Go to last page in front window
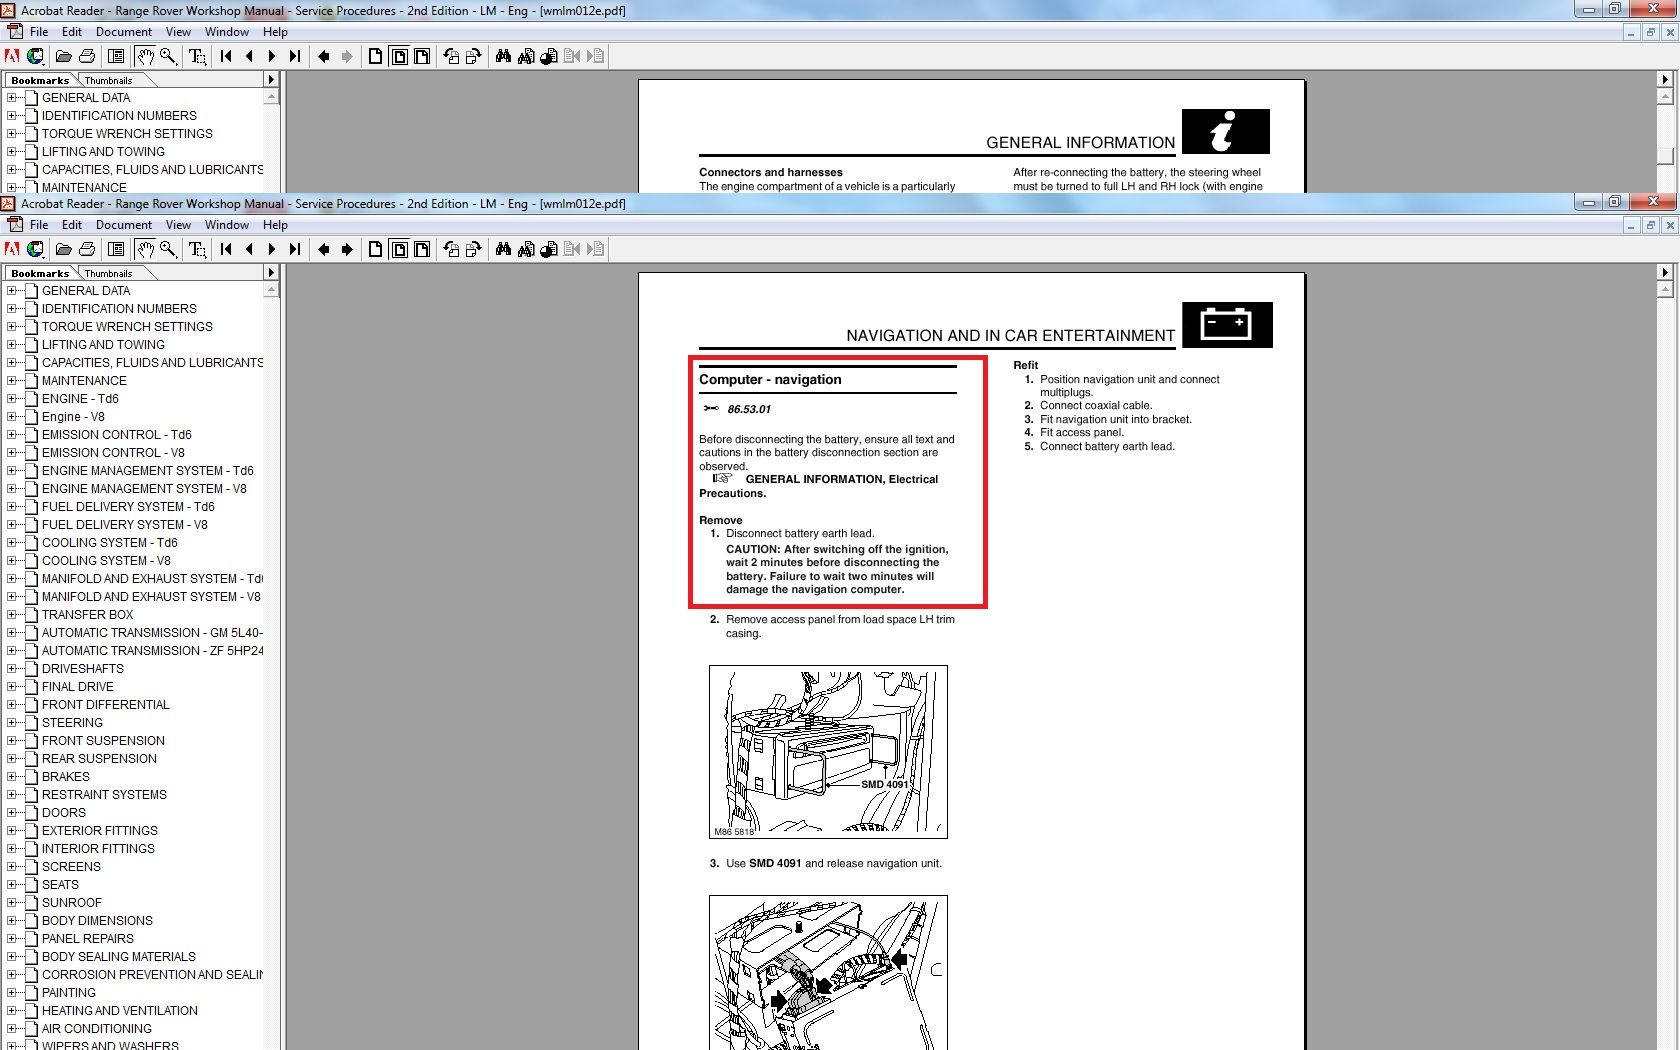This screenshot has height=1050, width=1680. click(295, 249)
